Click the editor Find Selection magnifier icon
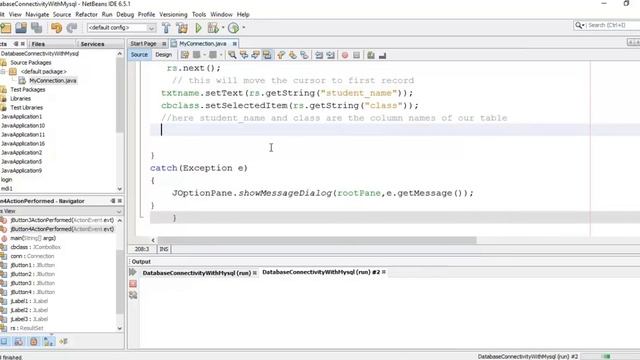640x360 pixels. (232, 55)
